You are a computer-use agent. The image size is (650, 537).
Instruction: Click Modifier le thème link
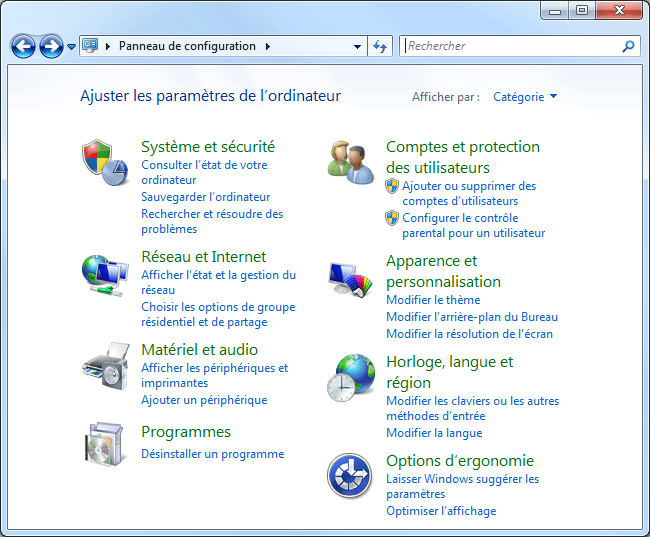tap(433, 300)
